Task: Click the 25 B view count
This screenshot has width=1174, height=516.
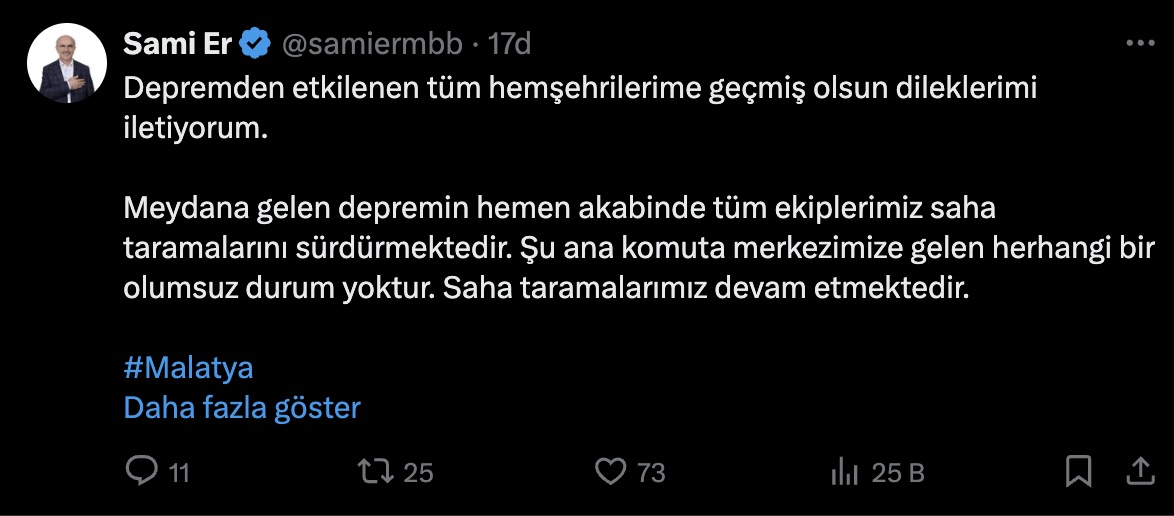Action: [898, 472]
